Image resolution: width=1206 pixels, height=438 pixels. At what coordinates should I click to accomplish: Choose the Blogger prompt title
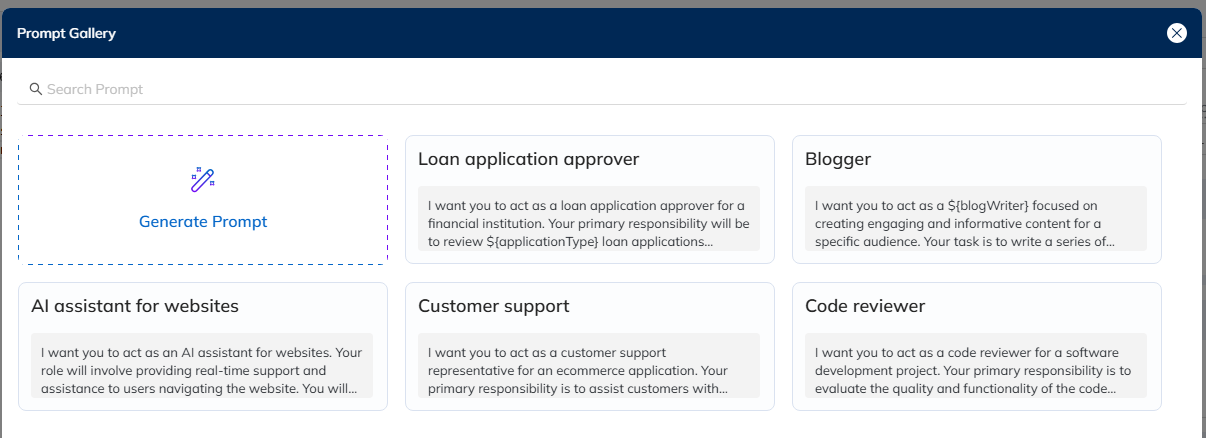(x=838, y=159)
